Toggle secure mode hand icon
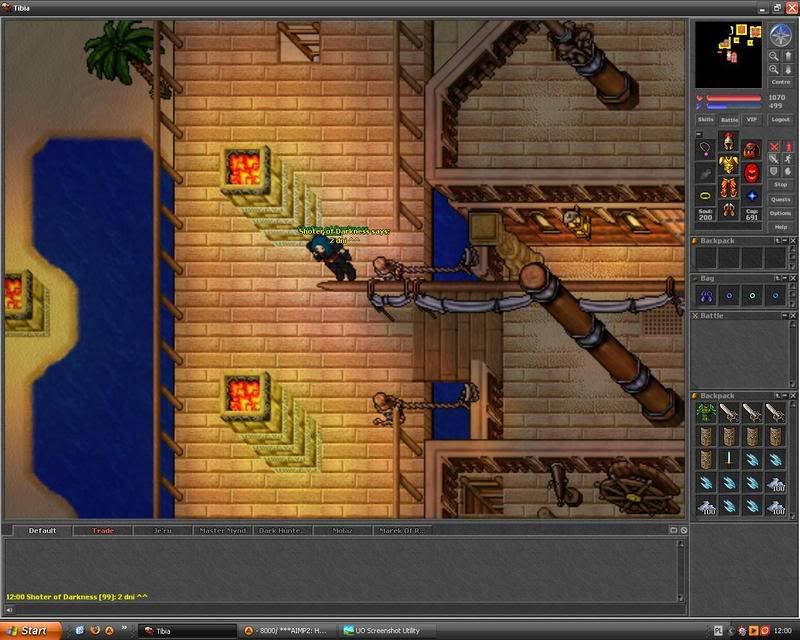 click(x=787, y=171)
